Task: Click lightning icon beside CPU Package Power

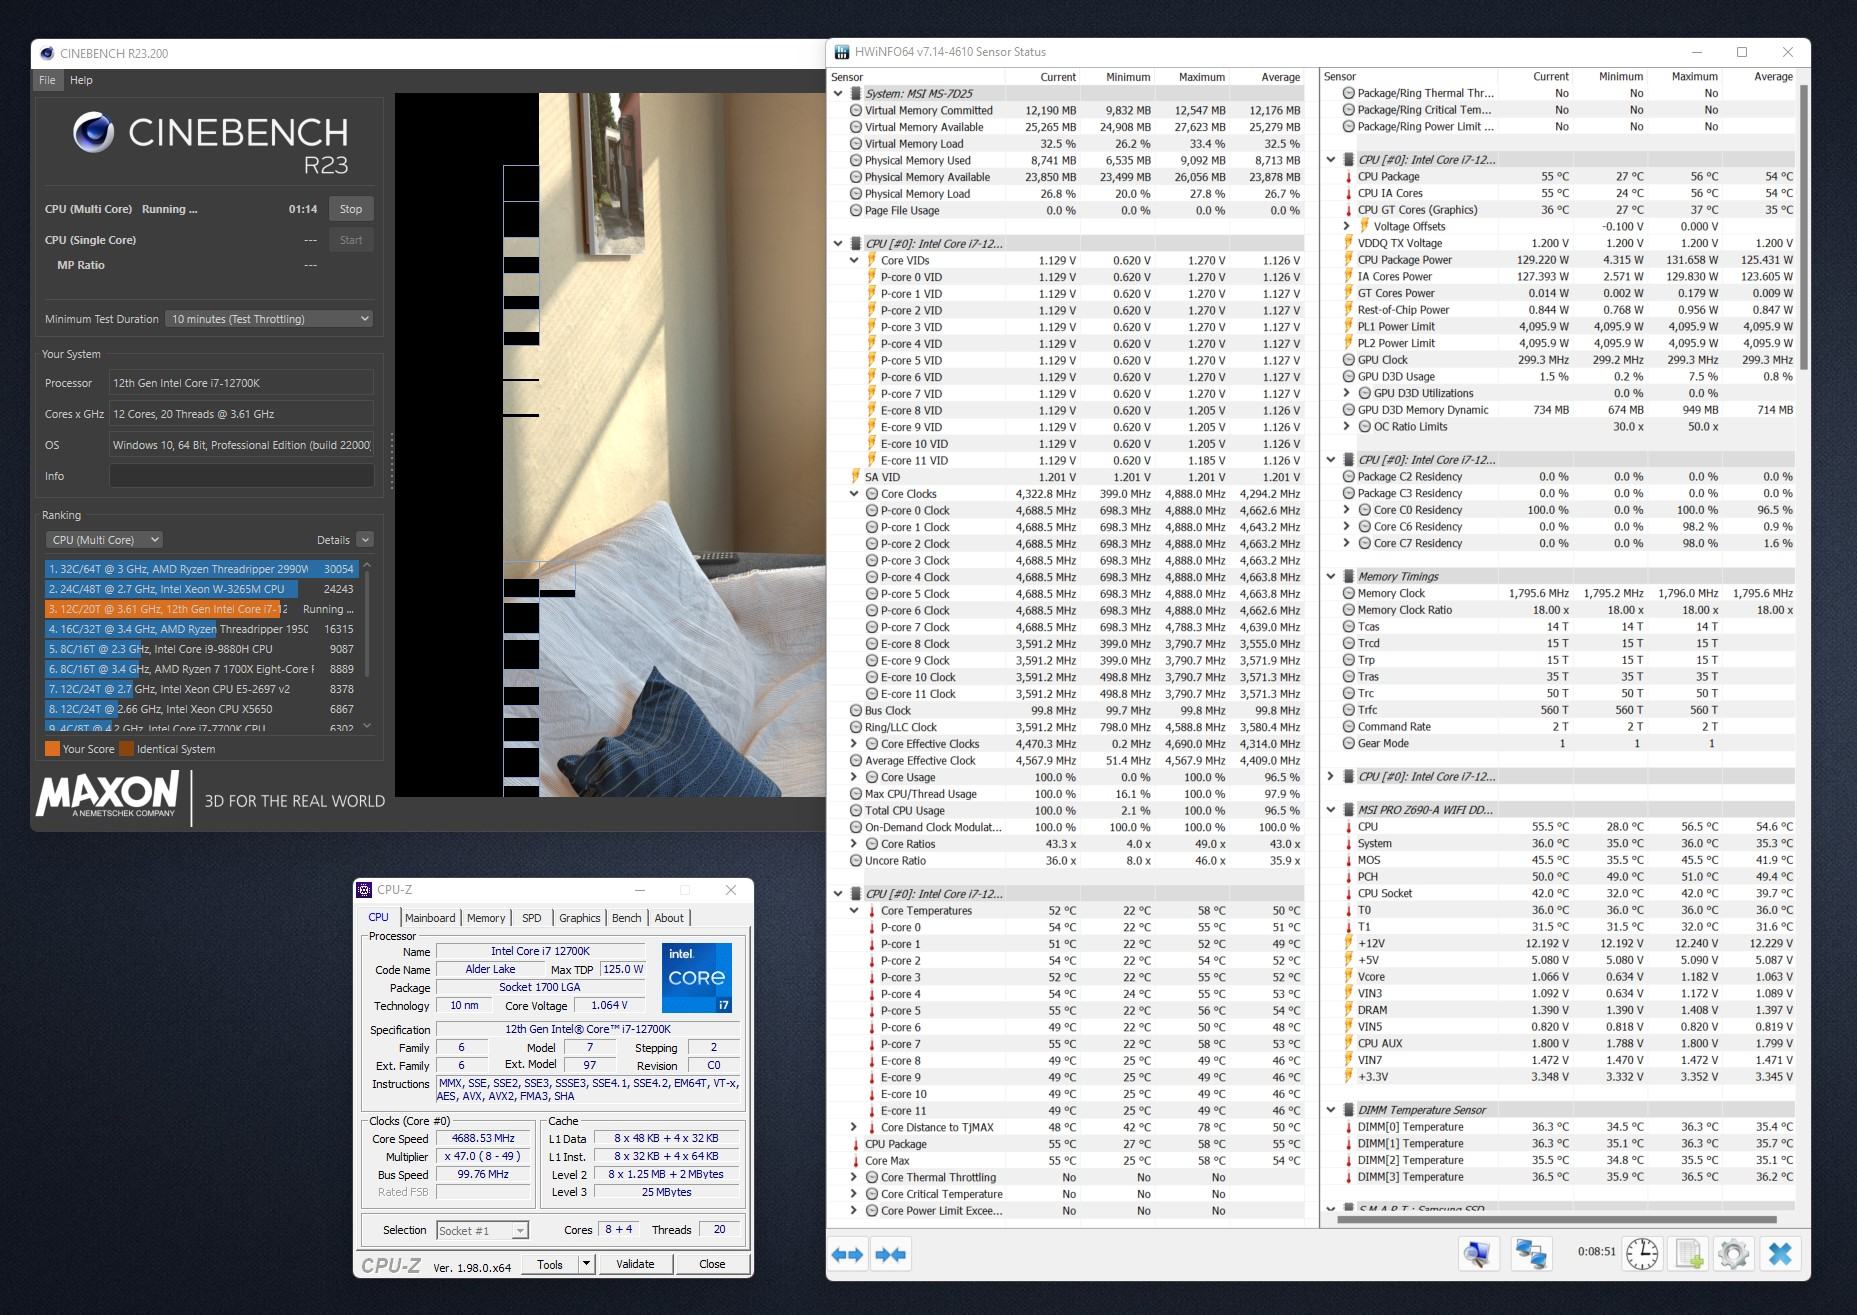Action: pyautogui.click(x=1348, y=260)
